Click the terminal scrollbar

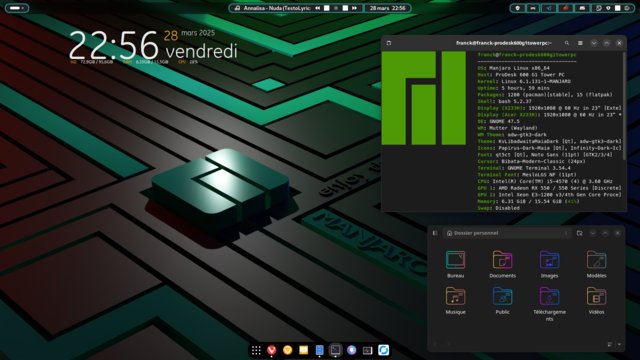coord(624,106)
